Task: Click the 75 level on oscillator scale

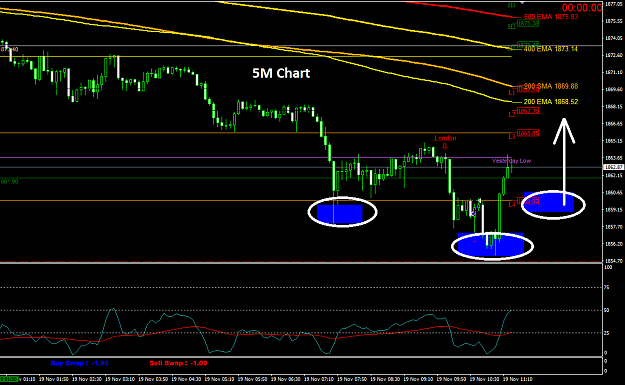Action: [x=607, y=287]
